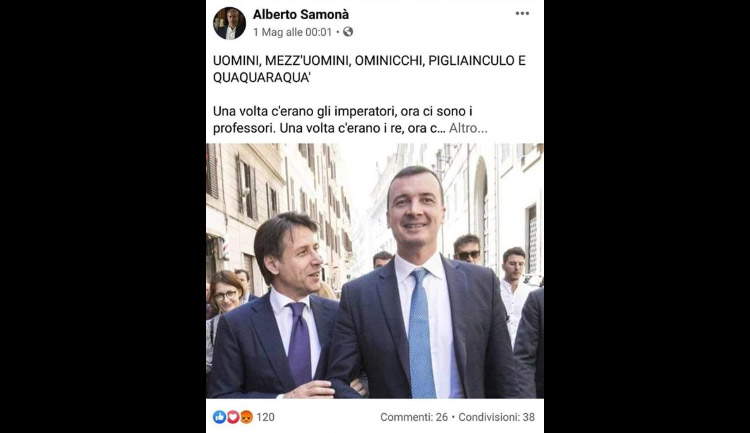Open the list of 120 reactions
750x433 pixels.
coord(265,417)
